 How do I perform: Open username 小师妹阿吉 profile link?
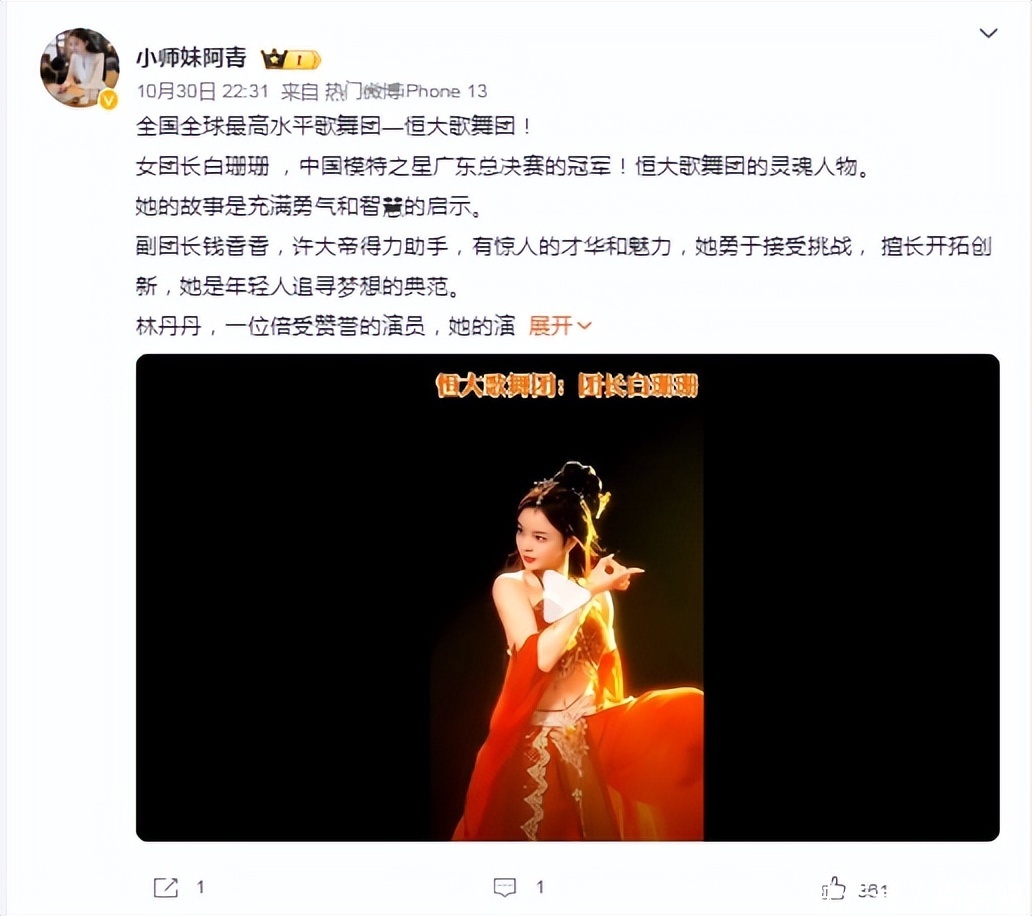[191, 59]
